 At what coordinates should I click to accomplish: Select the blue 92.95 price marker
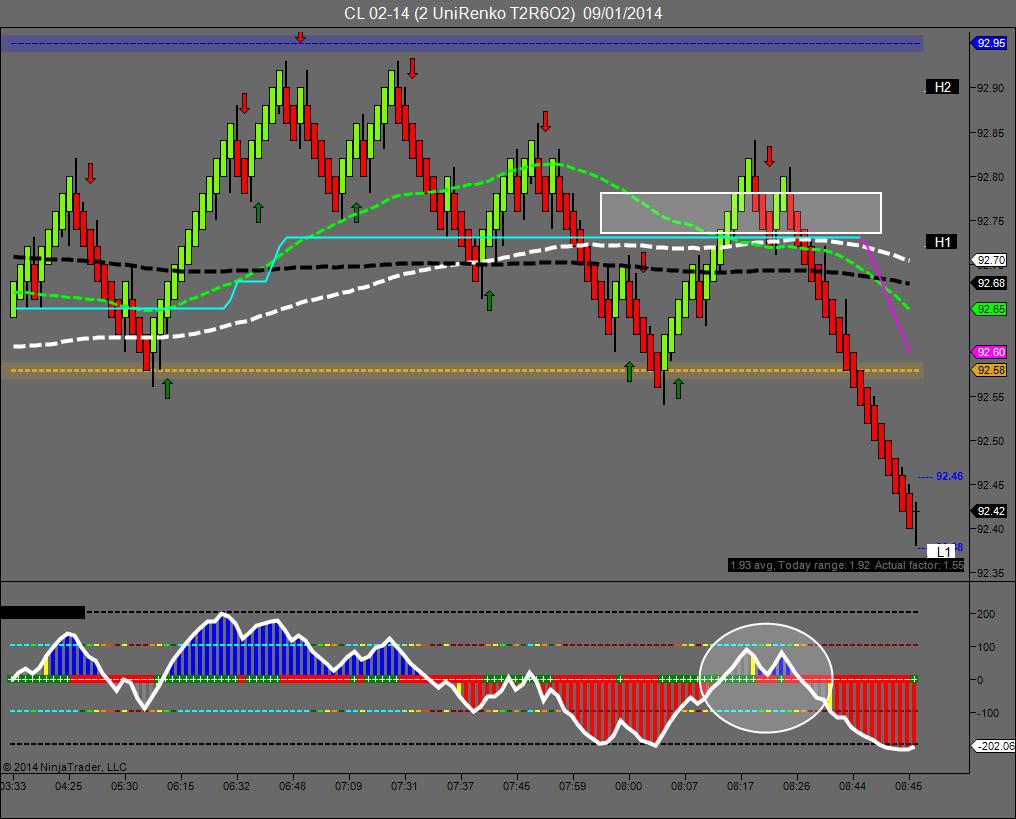tap(989, 43)
